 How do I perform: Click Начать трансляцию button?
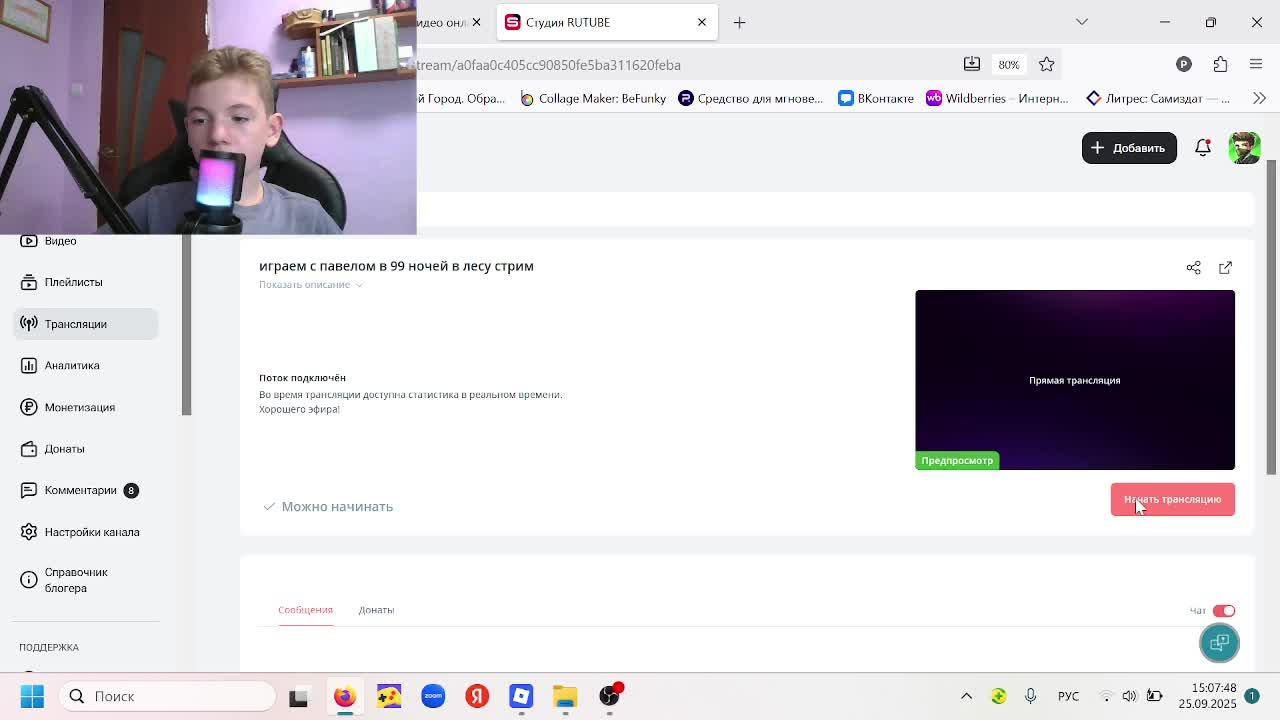[x=1172, y=499]
